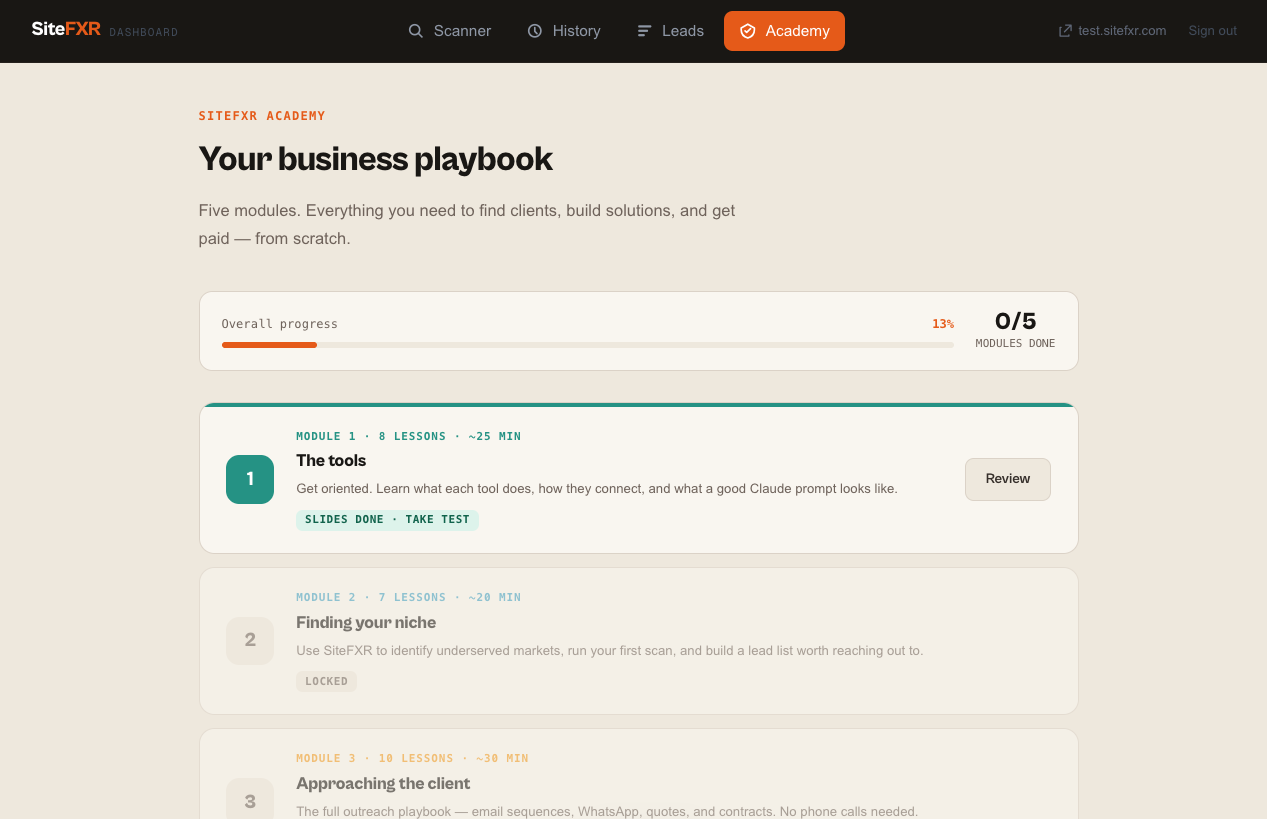
Task: Click the external link icon beside test.sitefxr.com
Action: click(1065, 31)
